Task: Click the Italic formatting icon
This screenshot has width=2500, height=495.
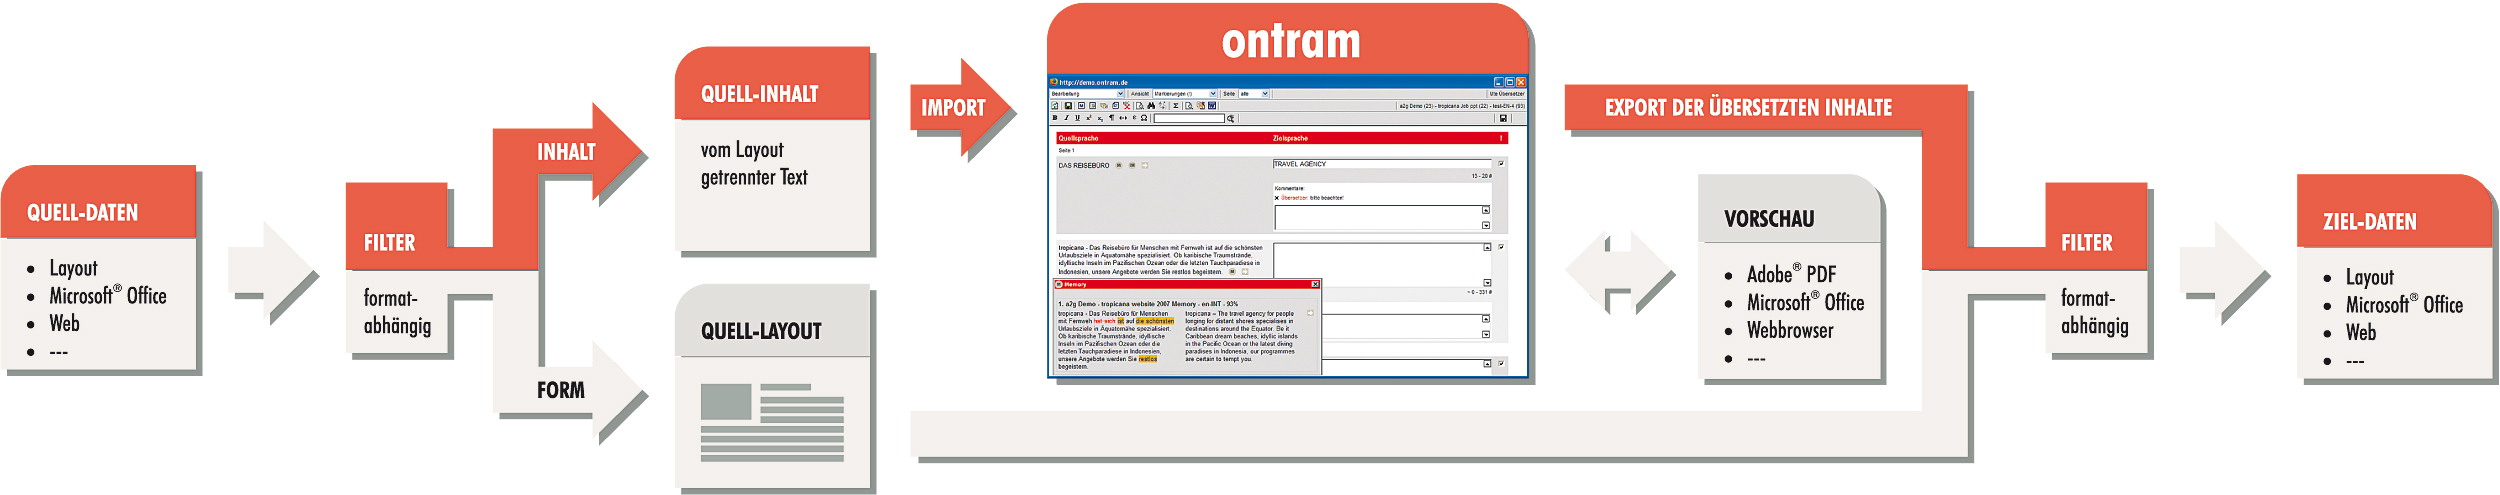Action: (x=1066, y=118)
